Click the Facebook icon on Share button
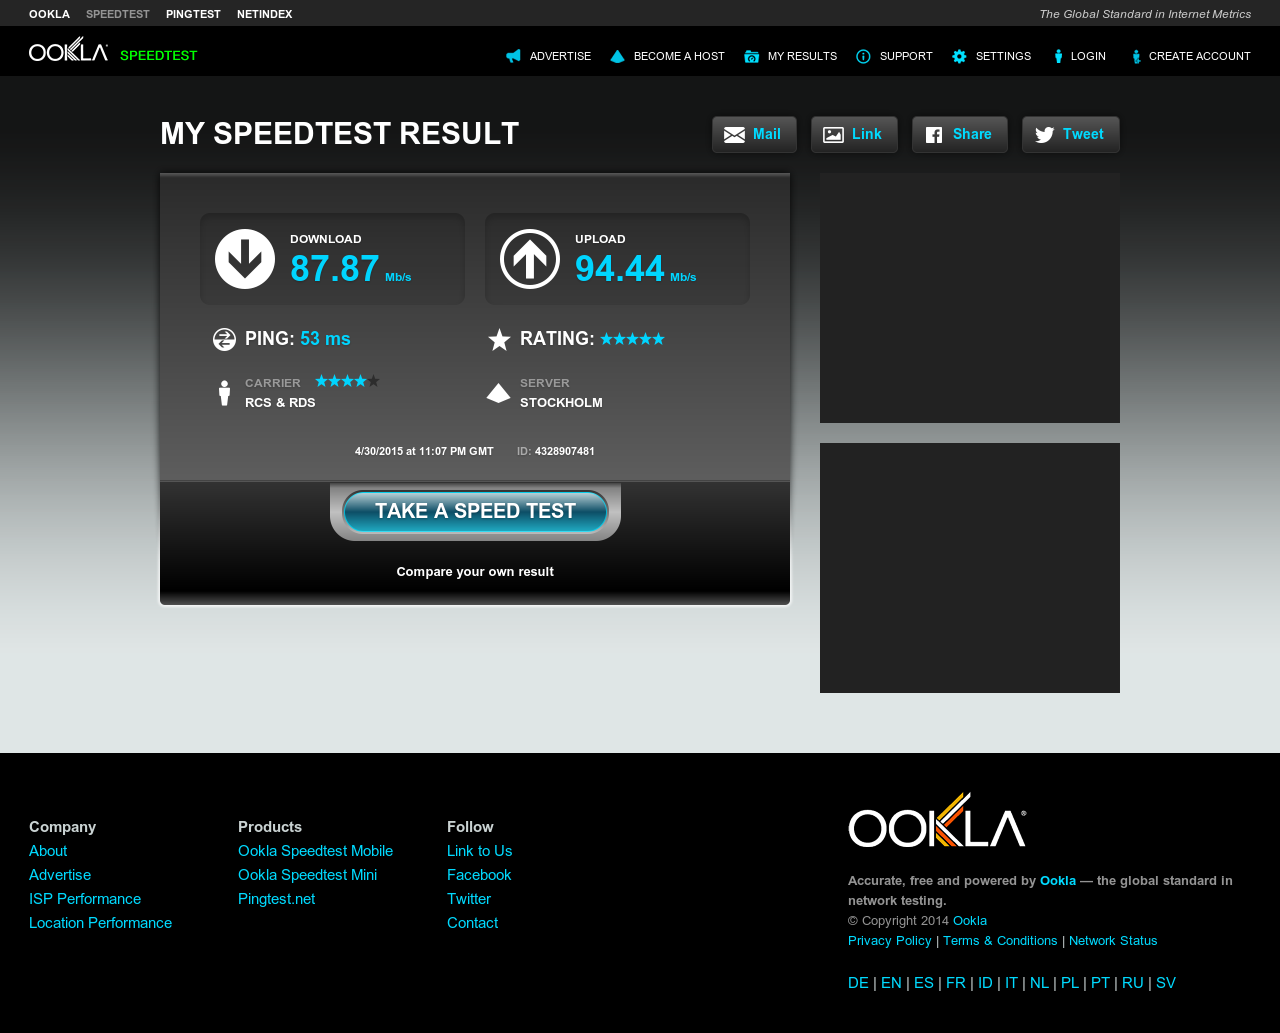This screenshot has height=1033, width=1280. coord(934,135)
